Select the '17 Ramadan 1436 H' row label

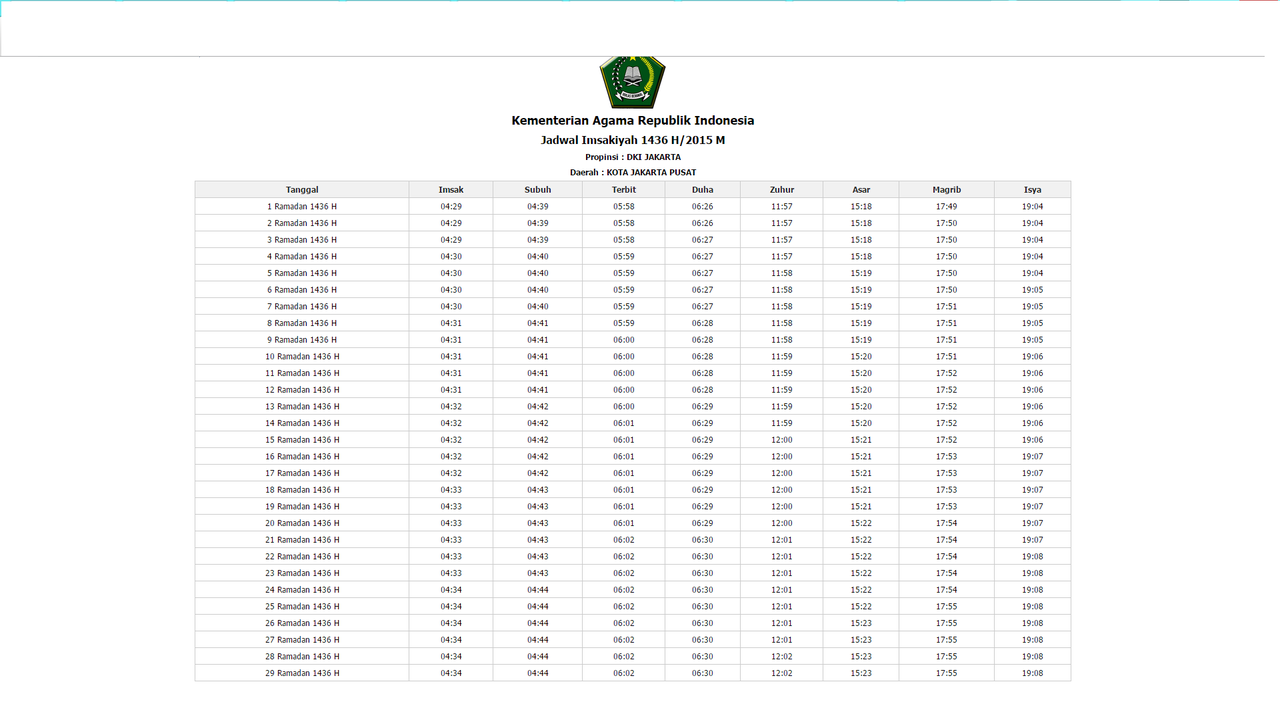(x=302, y=473)
